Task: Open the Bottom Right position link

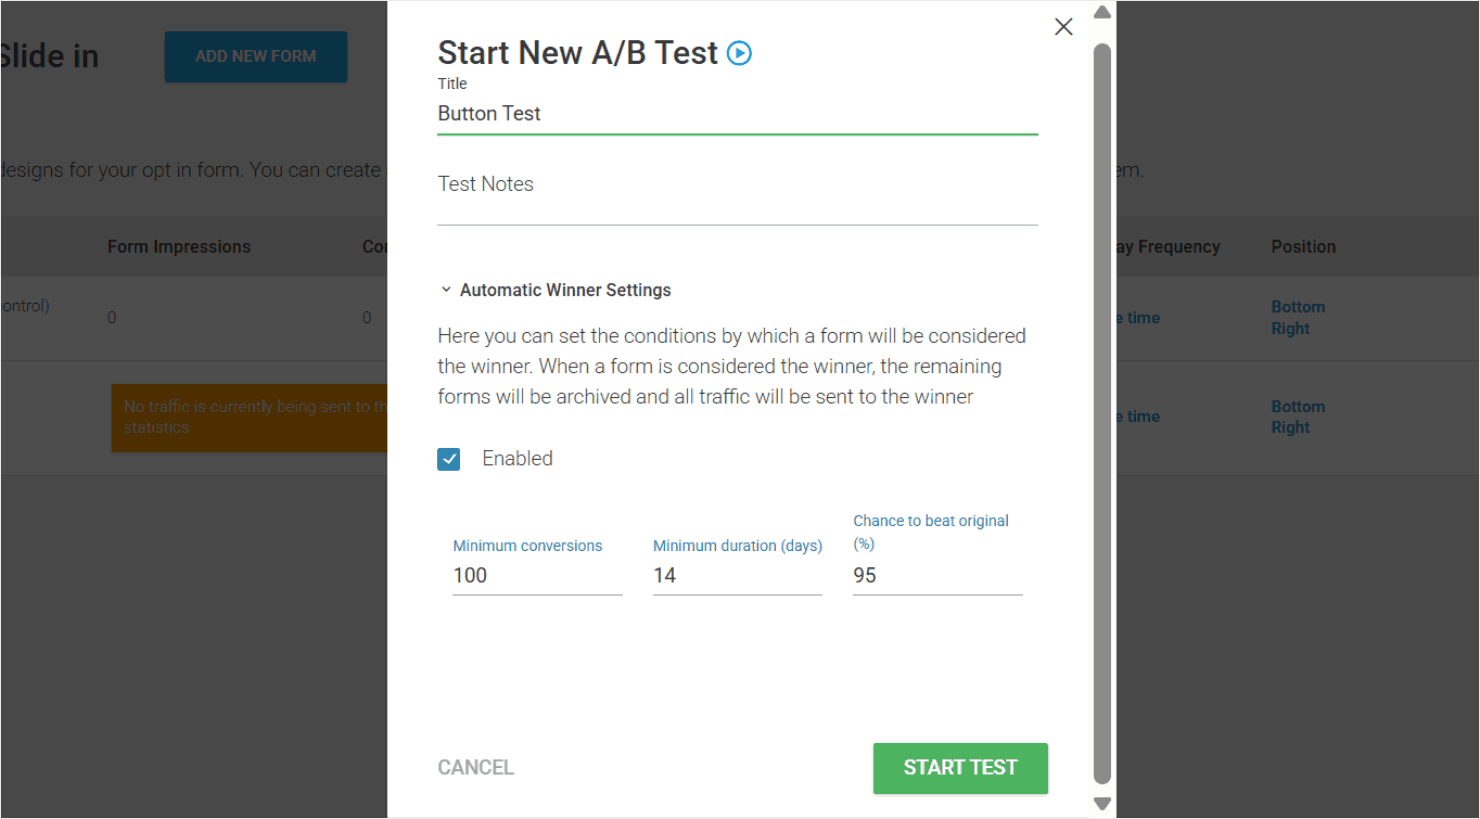Action: [x=1298, y=317]
